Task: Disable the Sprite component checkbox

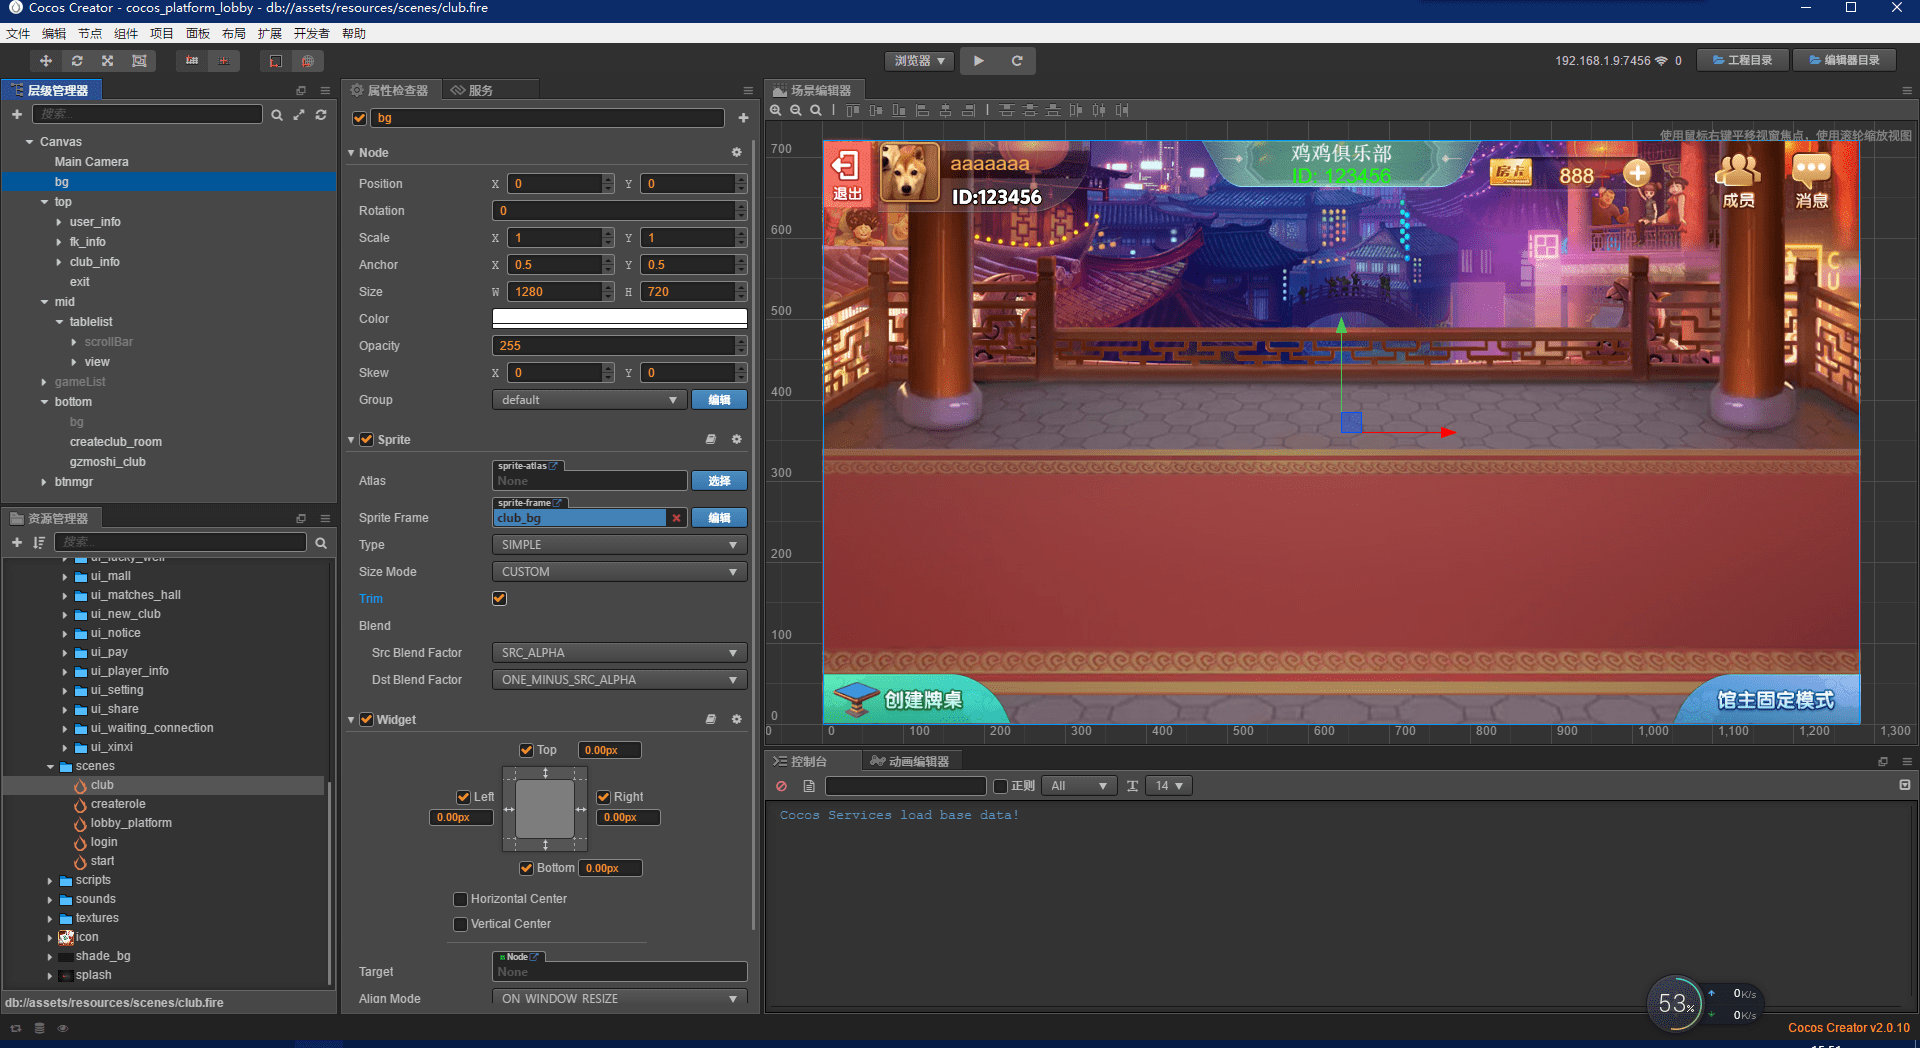Action: (x=367, y=440)
